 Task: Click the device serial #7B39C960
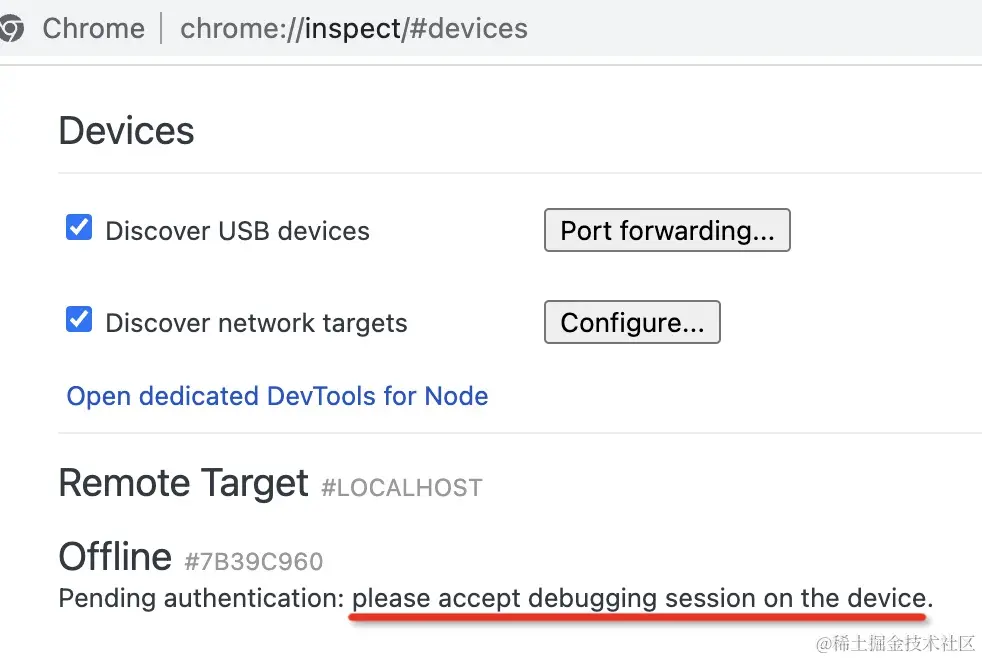click(253, 561)
